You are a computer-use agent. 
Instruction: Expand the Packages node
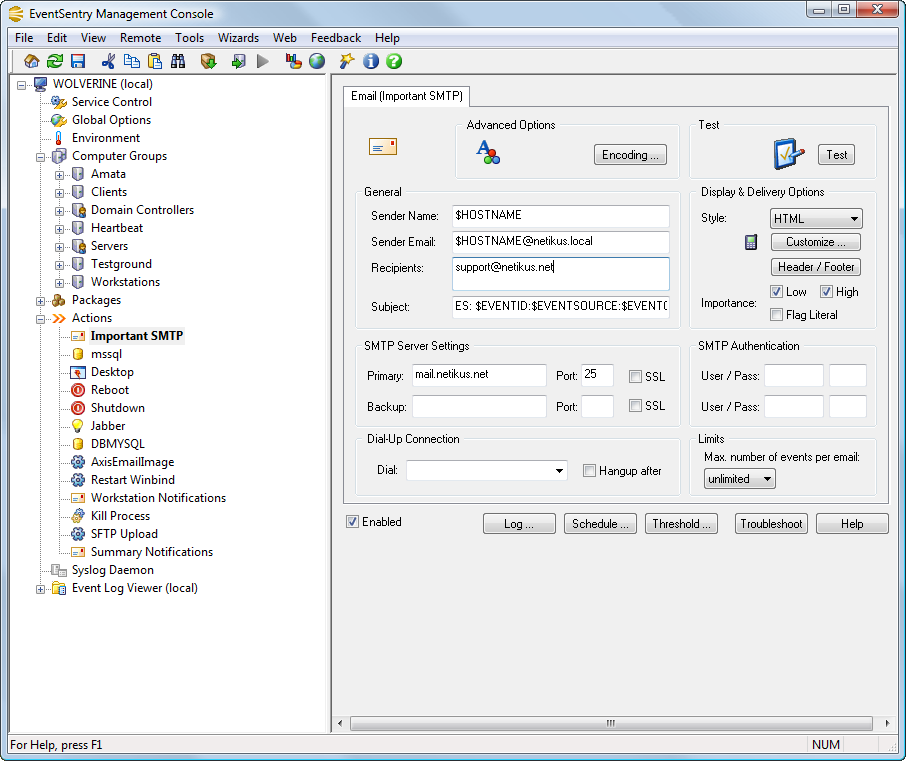(x=40, y=301)
